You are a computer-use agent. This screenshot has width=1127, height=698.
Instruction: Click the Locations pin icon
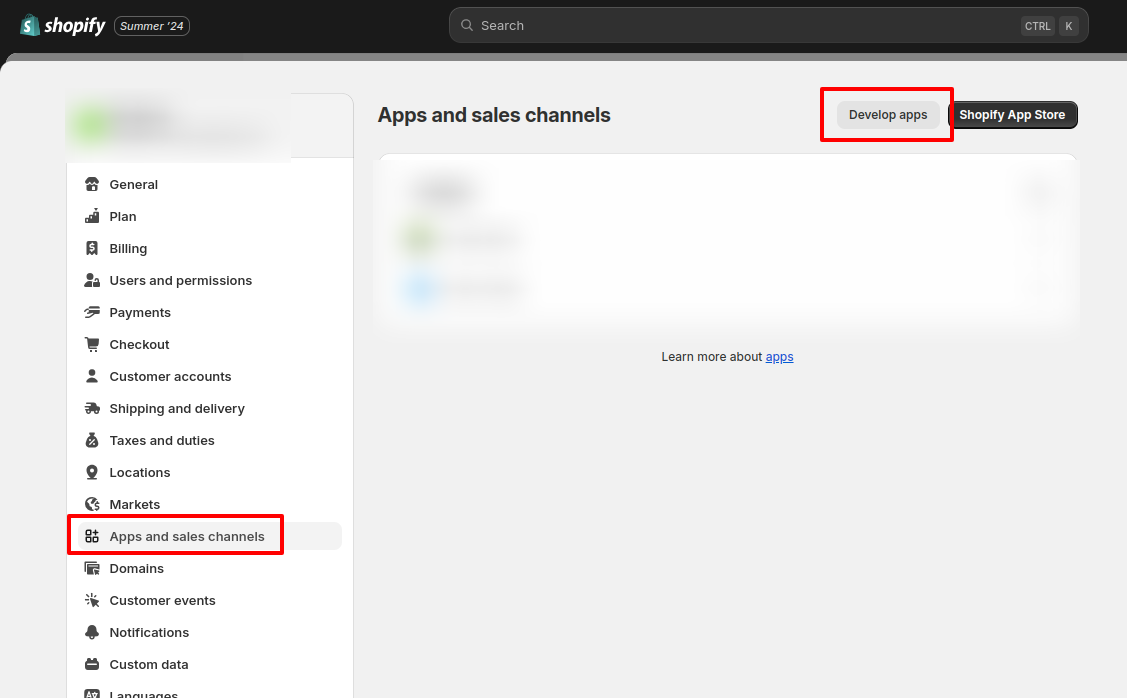click(x=92, y=472)
